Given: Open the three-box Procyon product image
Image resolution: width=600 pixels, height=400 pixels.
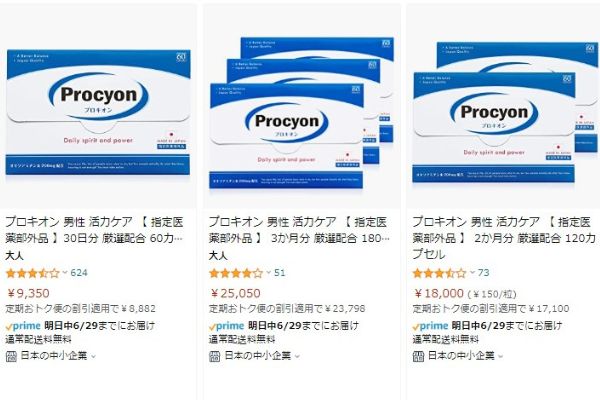Looking at the screenshot, I should coord(302,113).
